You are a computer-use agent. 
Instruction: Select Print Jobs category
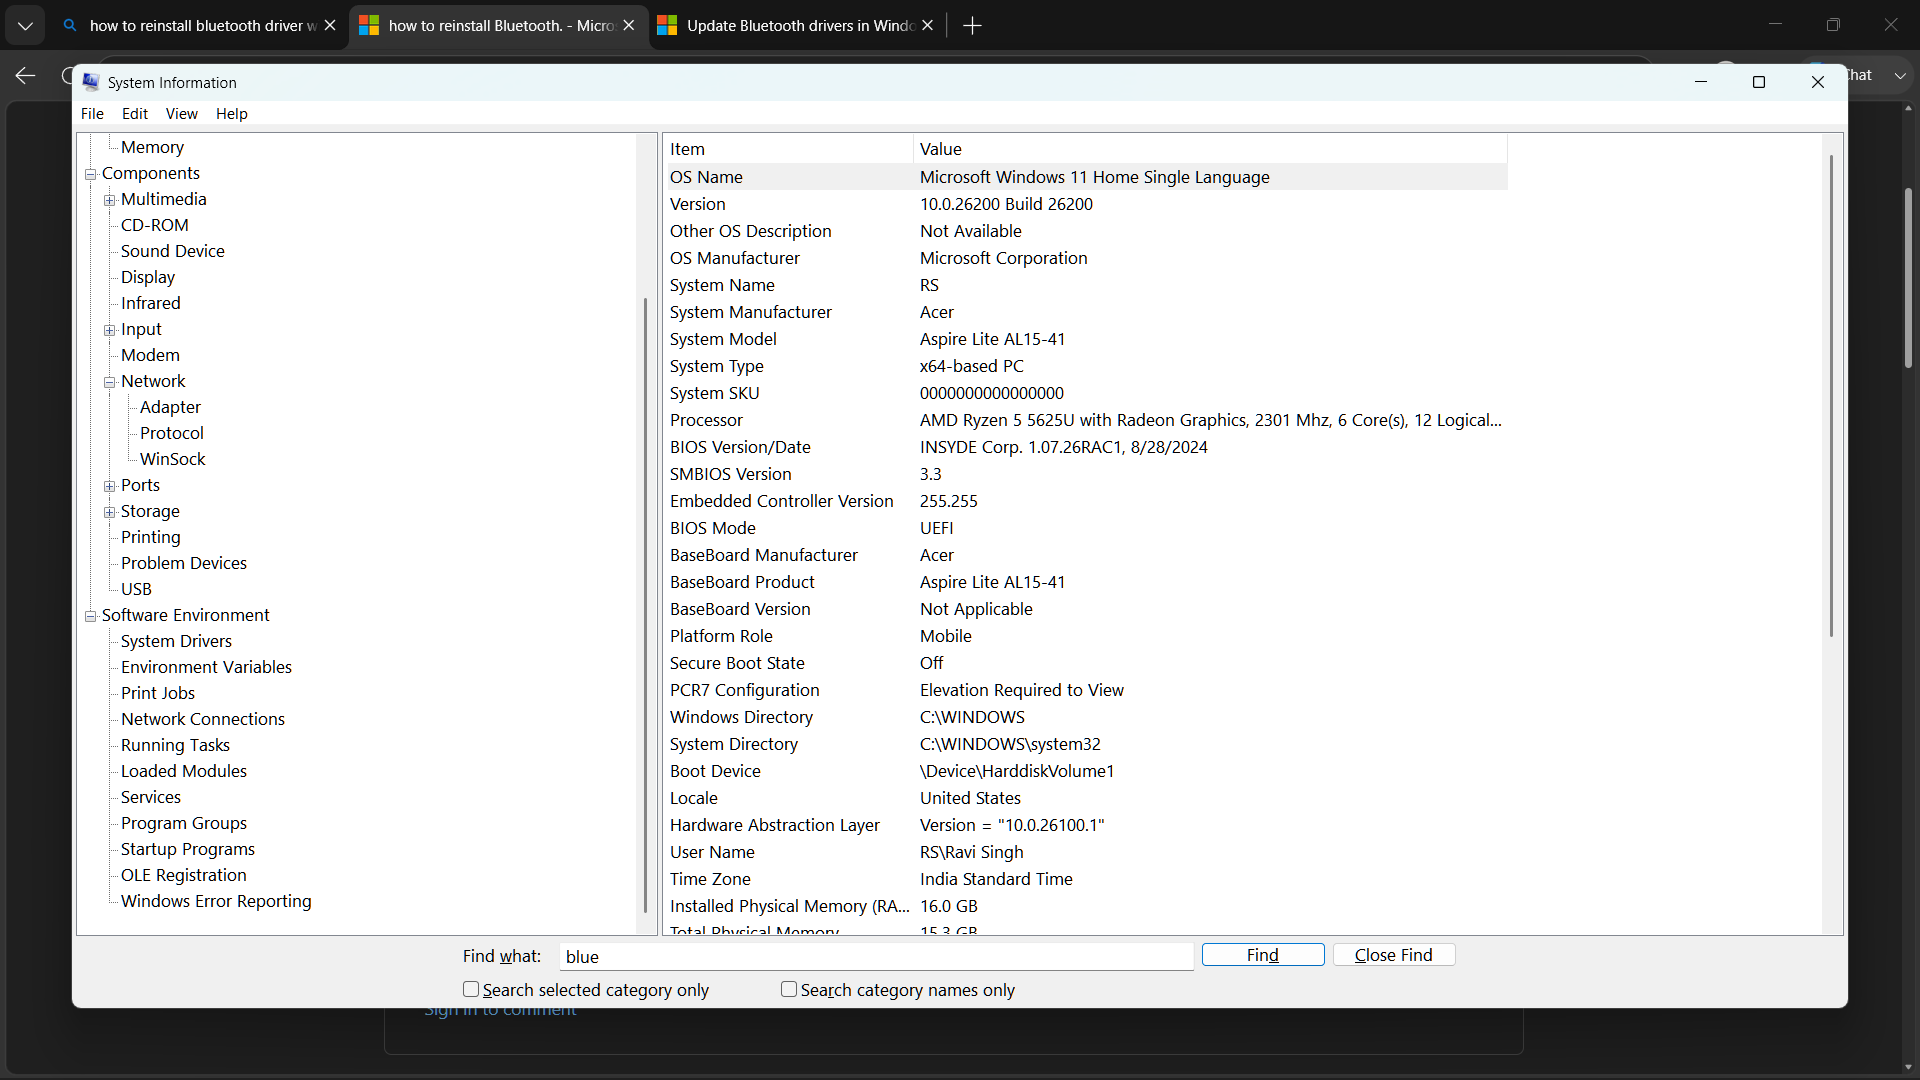pos(158,693)
